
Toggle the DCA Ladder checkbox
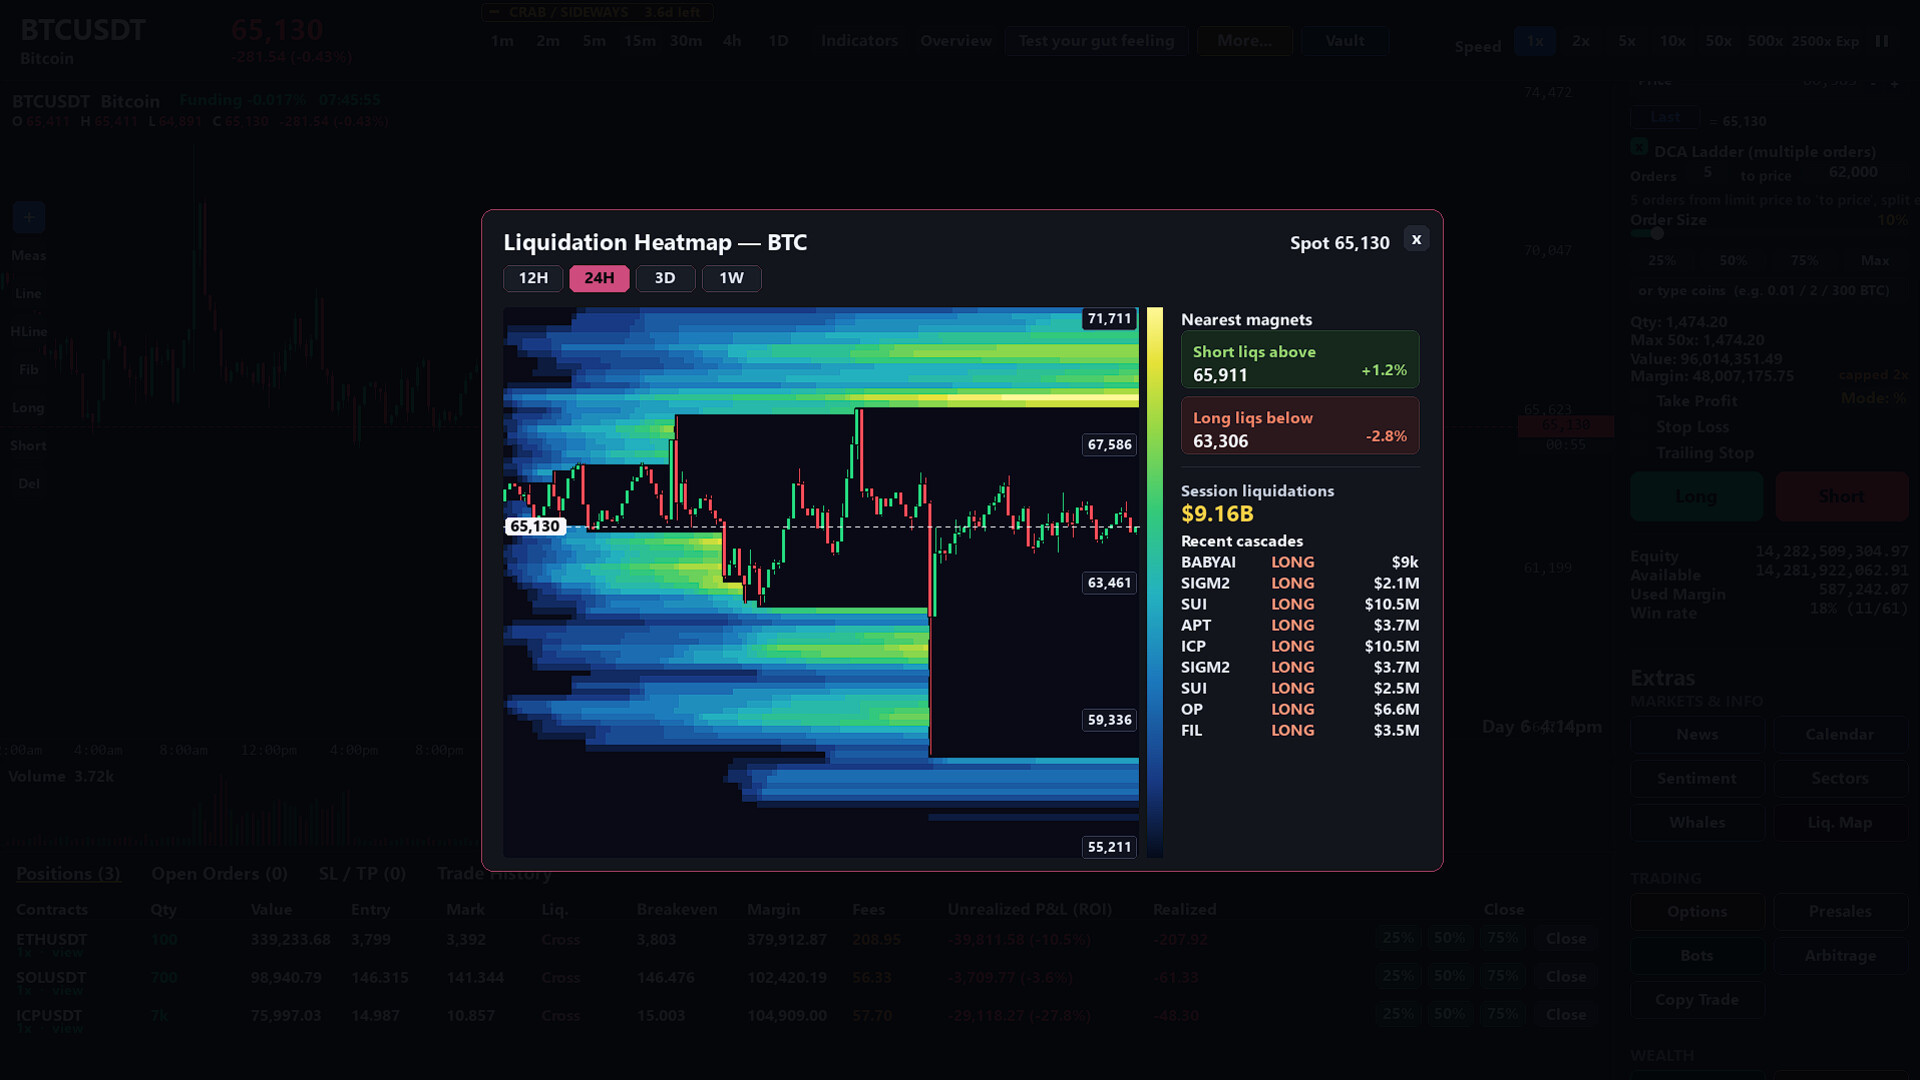pos(1639,148)
